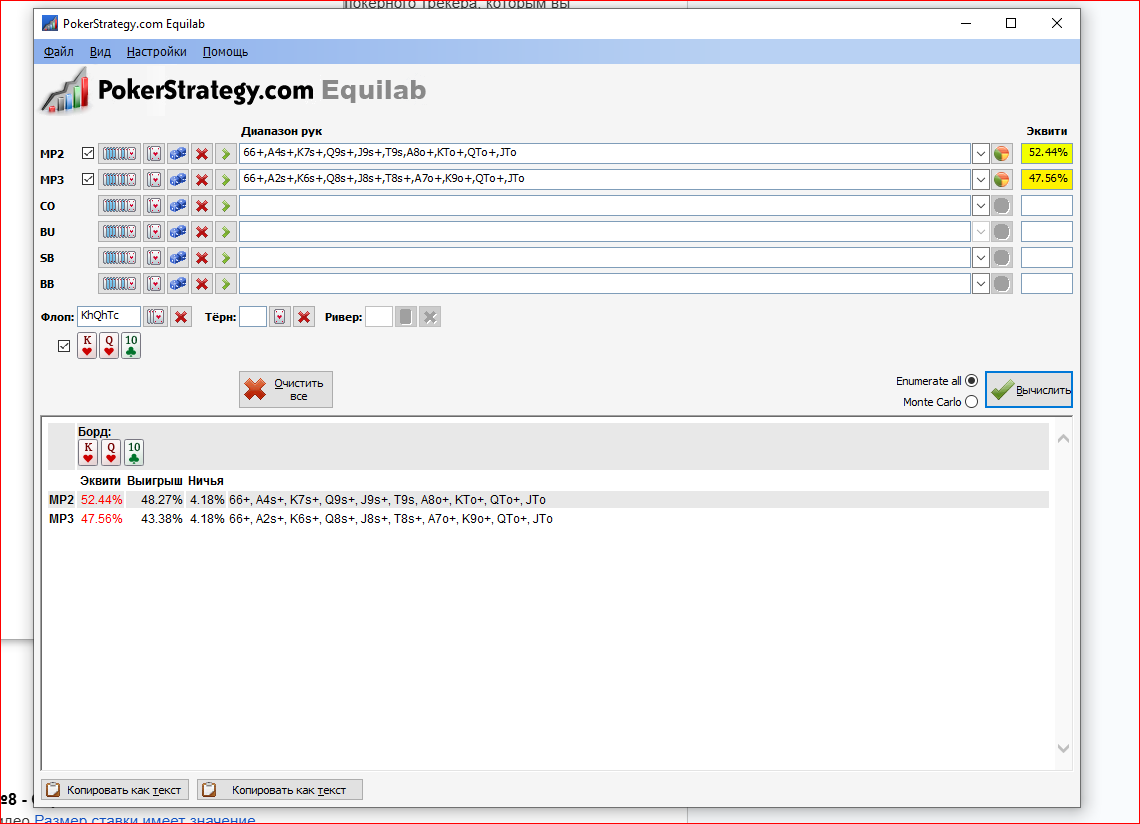Screen dimensions: 1140x824
Task: Open card picker for MP3 row
Action: click(154, 180)
